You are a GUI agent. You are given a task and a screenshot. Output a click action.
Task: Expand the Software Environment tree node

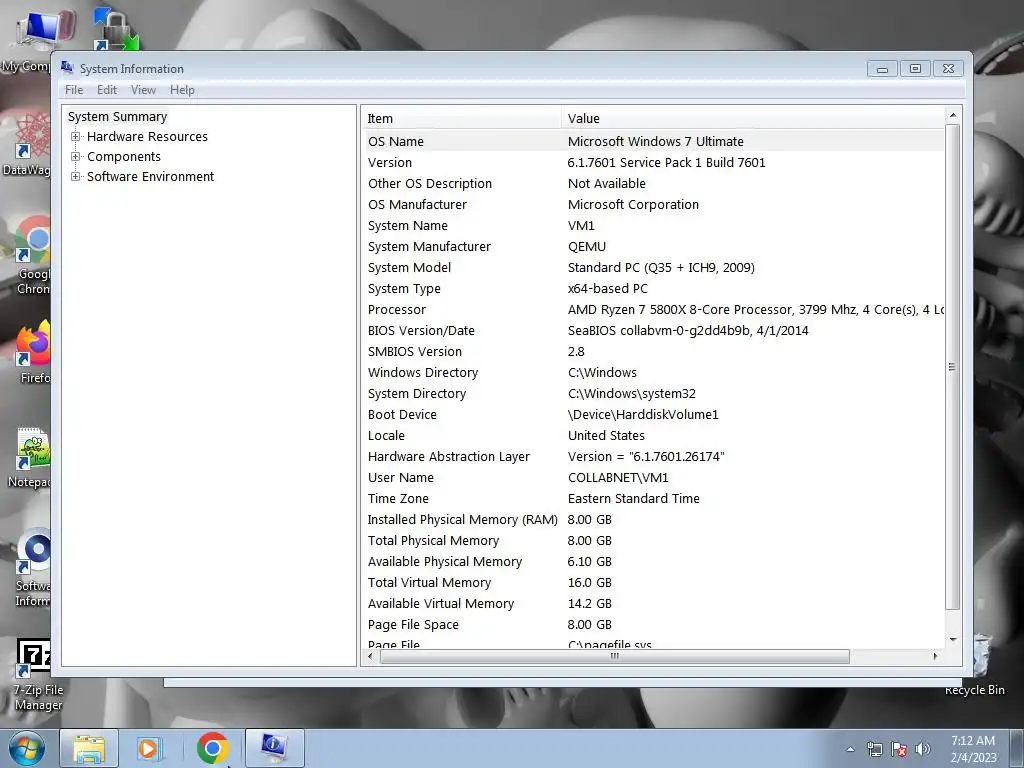click(x=76, y=176)
